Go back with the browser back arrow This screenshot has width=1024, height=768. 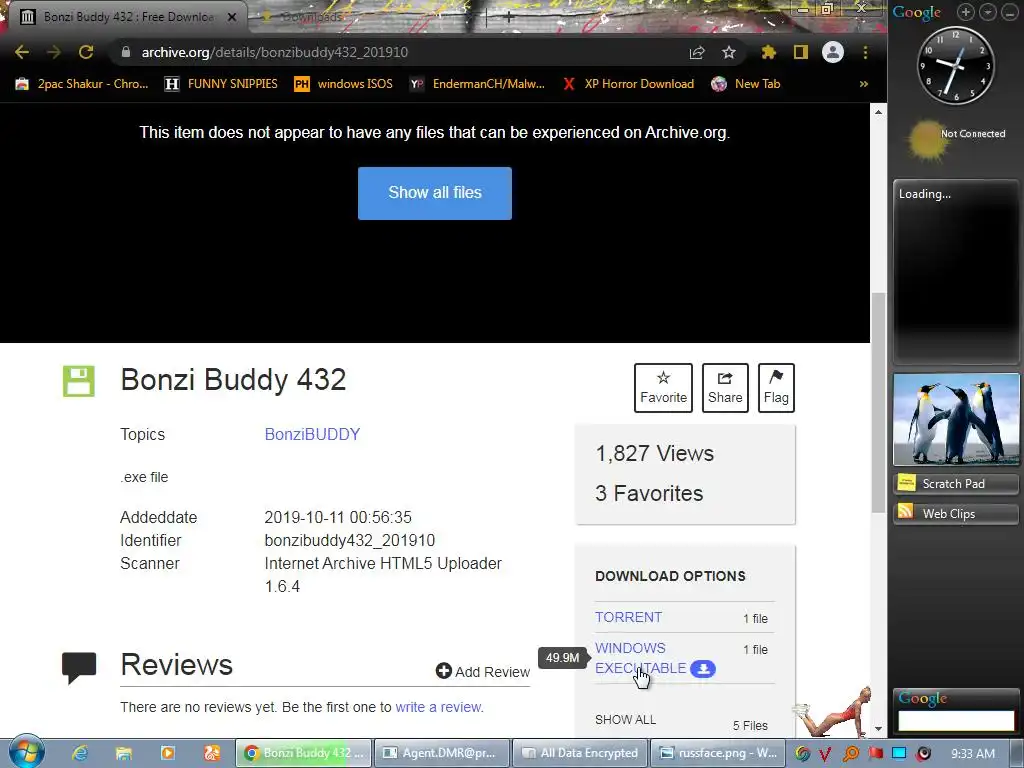click(22, 52)
